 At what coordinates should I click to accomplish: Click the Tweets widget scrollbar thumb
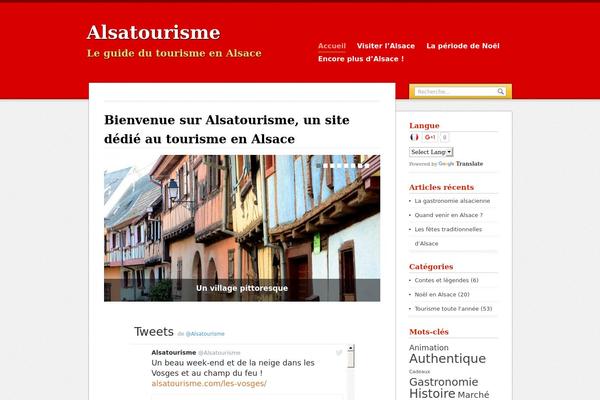[351, 359]
